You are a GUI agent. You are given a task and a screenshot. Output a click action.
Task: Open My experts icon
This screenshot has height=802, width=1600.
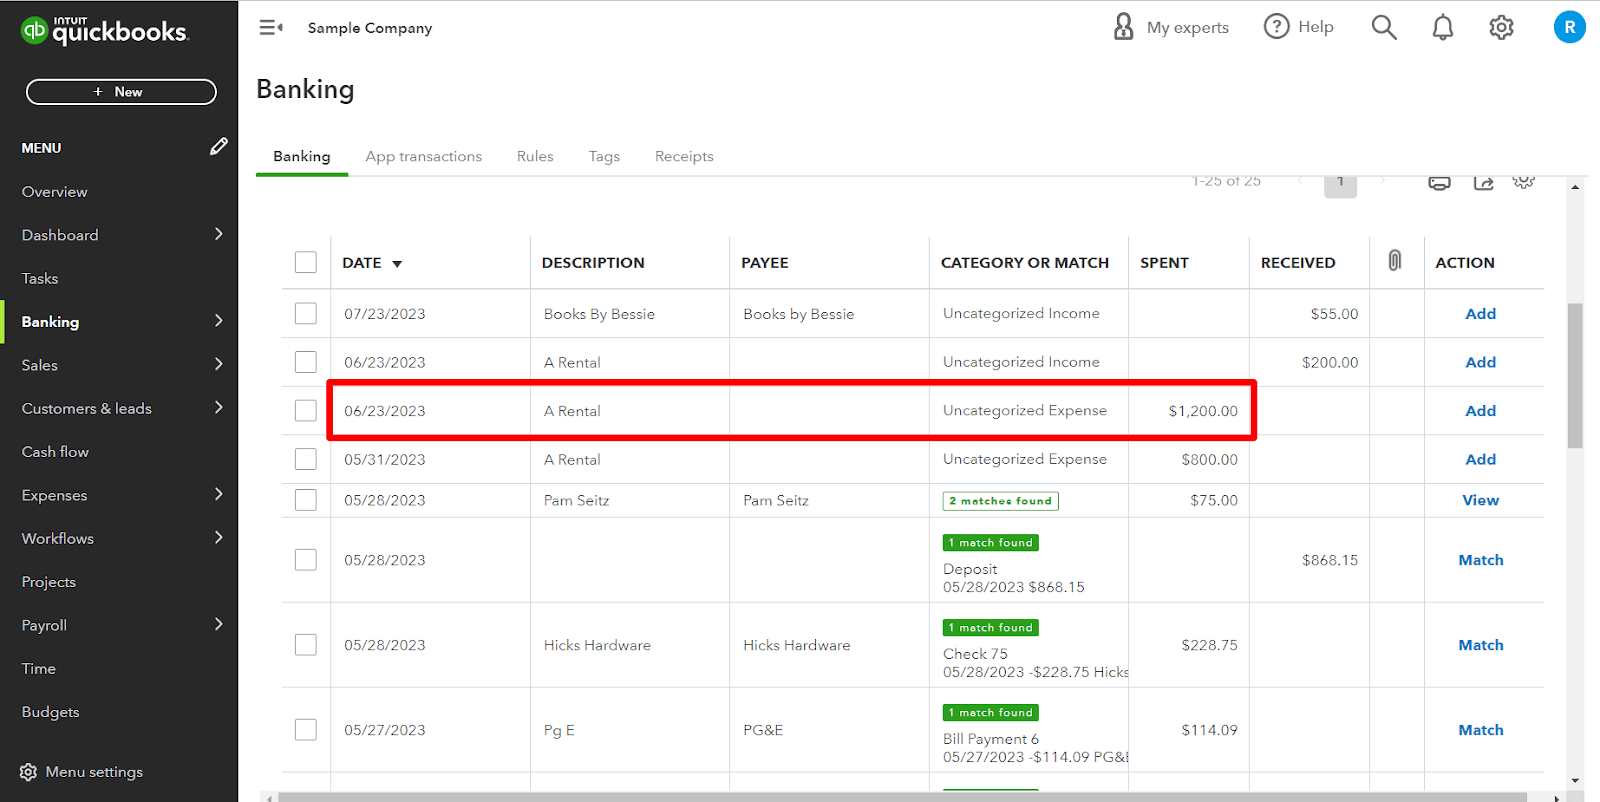pyautogui.click(x=1124, y=27)
